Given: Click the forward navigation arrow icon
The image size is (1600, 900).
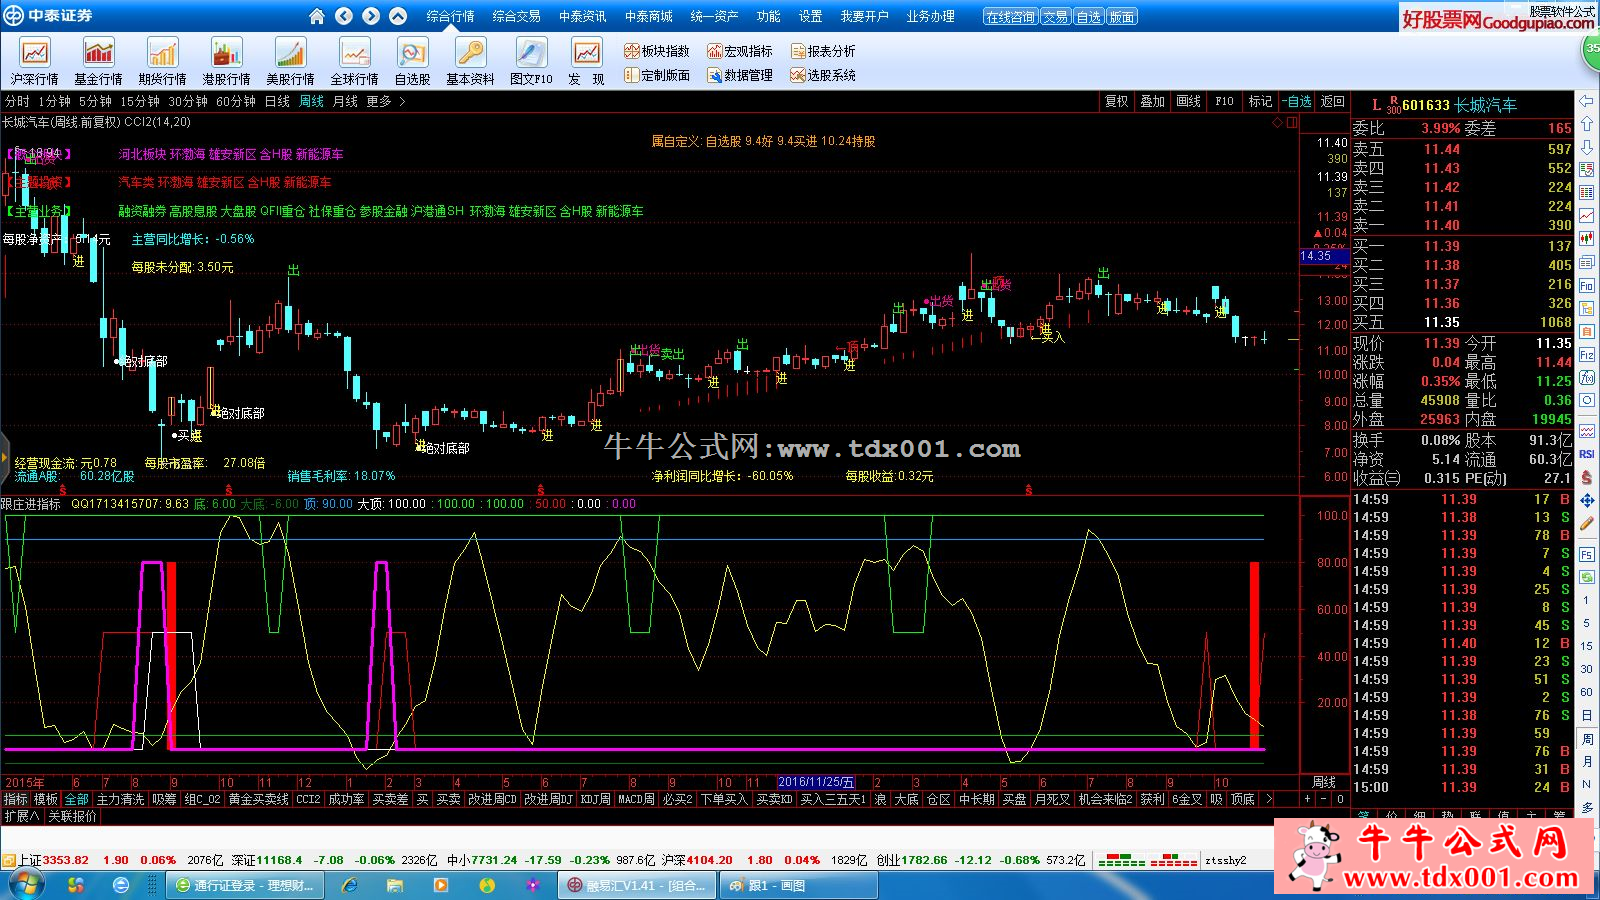Looking at the screenshot, I should click(371, 16).
